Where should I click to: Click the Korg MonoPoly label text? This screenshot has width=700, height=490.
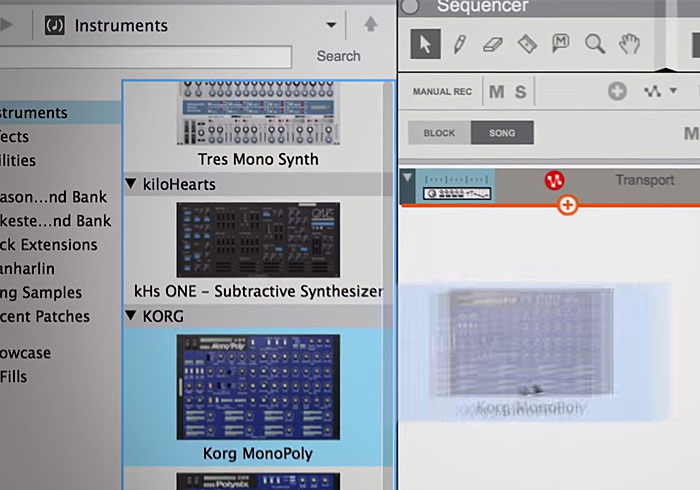[258, 453]
